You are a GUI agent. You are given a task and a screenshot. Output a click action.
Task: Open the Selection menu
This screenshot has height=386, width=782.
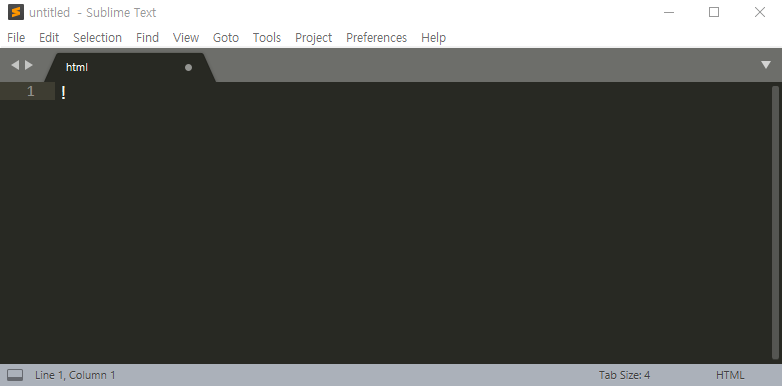[97, 37]
